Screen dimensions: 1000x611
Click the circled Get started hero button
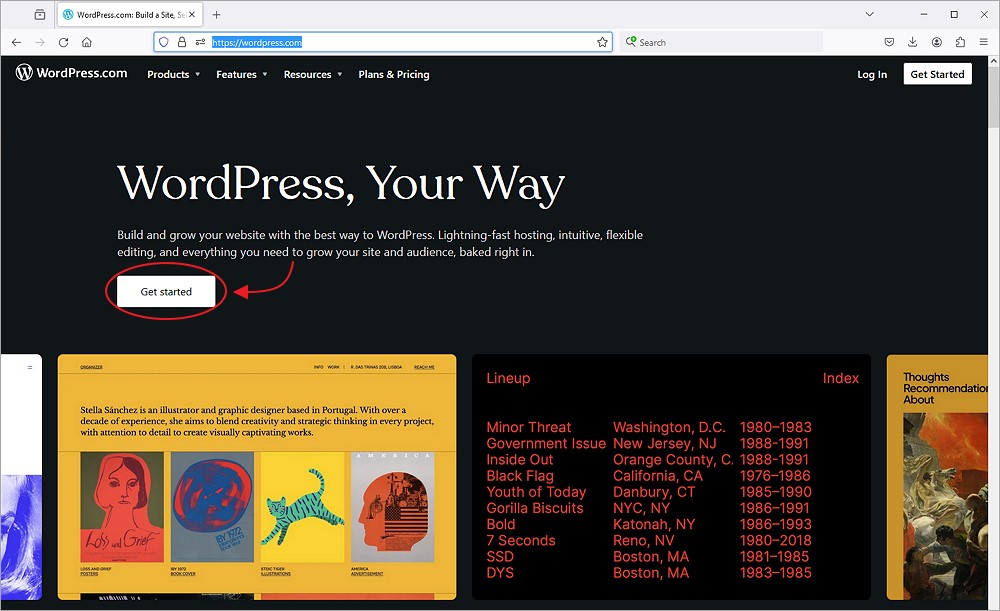pos(166,291)
